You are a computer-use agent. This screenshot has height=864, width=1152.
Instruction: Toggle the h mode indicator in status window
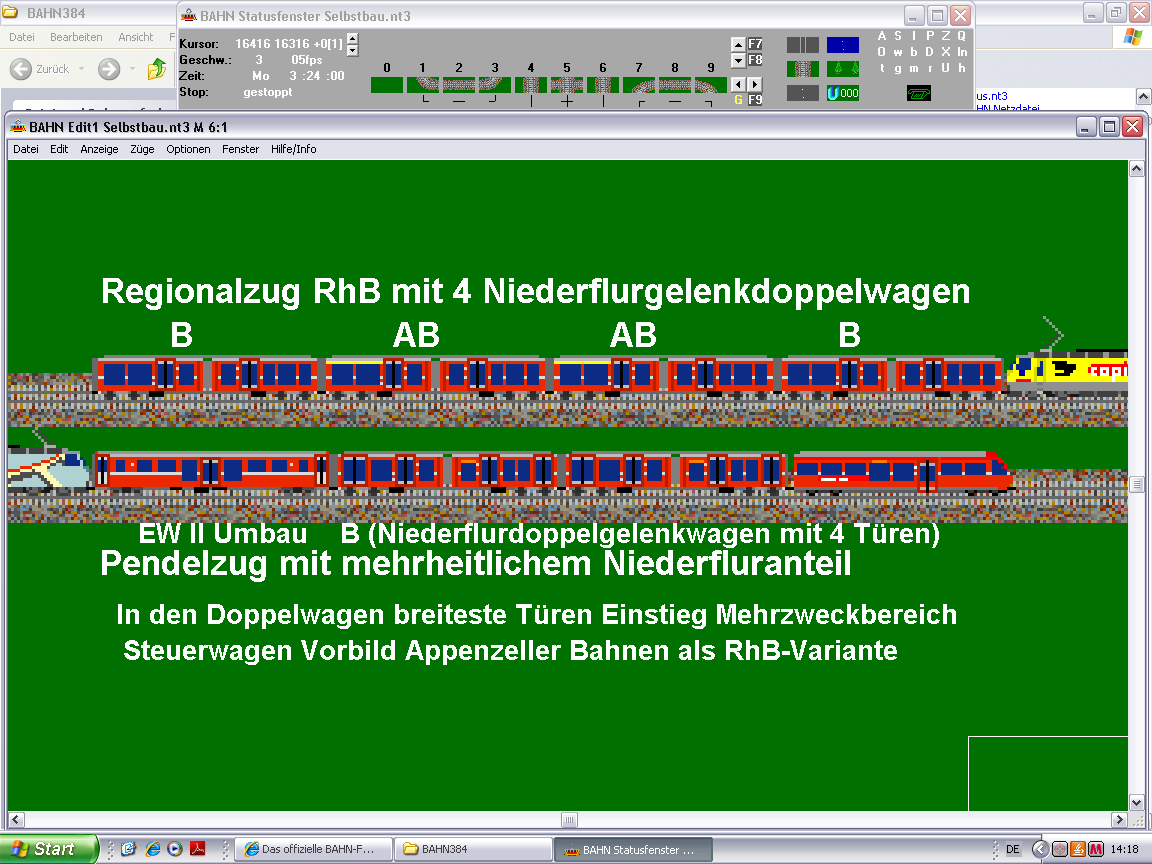point(962,68)
